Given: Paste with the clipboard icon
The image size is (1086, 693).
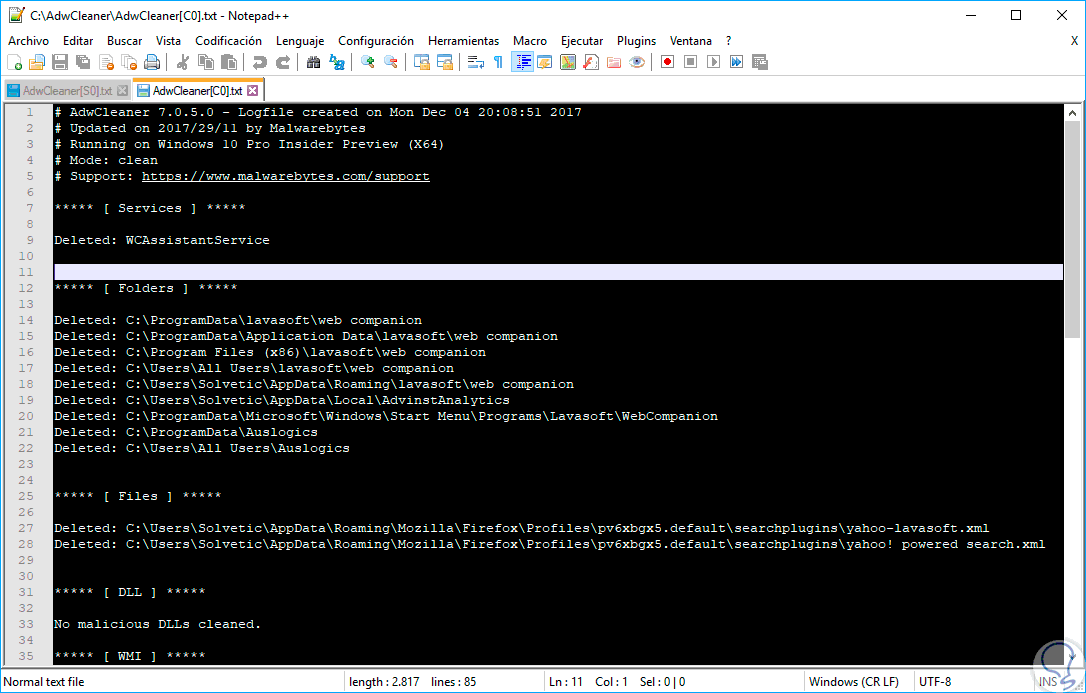Looking at the screenshot, I should [x=229, y=62].
